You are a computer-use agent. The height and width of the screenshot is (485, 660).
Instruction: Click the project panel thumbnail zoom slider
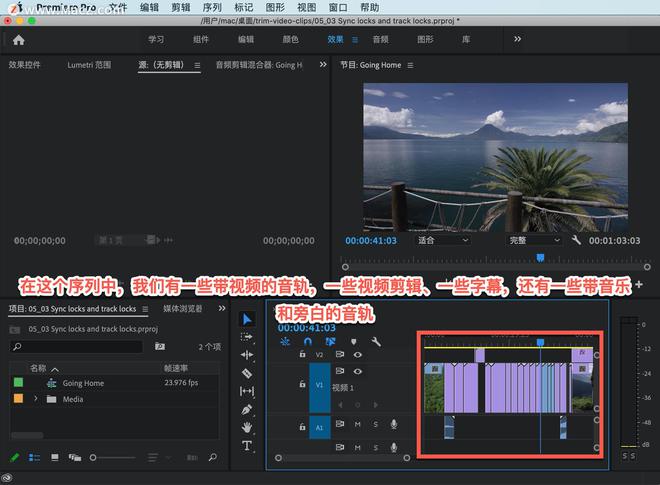click(x=95, y=457)
